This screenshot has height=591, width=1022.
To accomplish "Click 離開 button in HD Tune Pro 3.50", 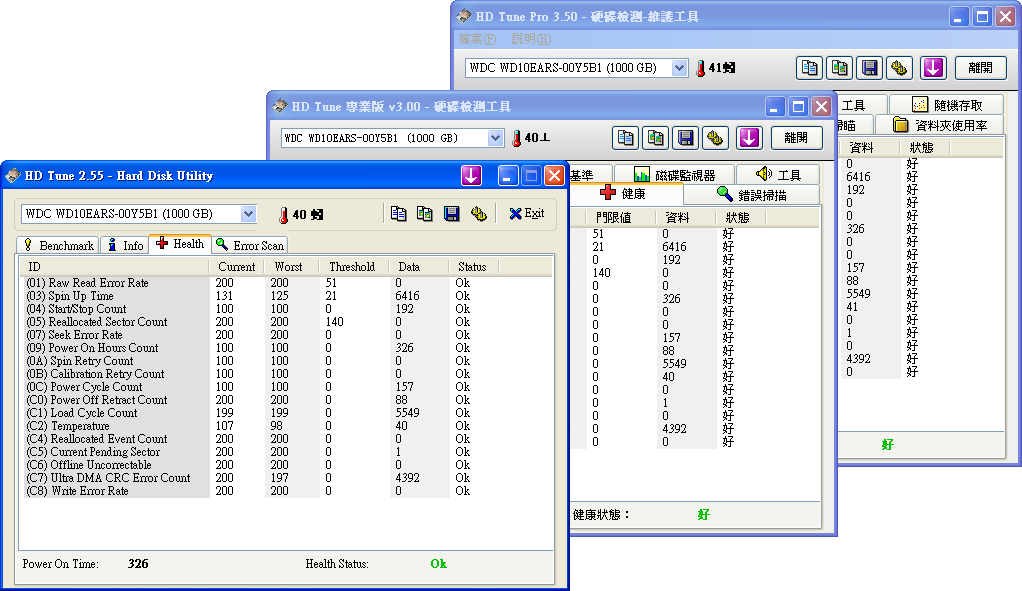I will (980, 67).
